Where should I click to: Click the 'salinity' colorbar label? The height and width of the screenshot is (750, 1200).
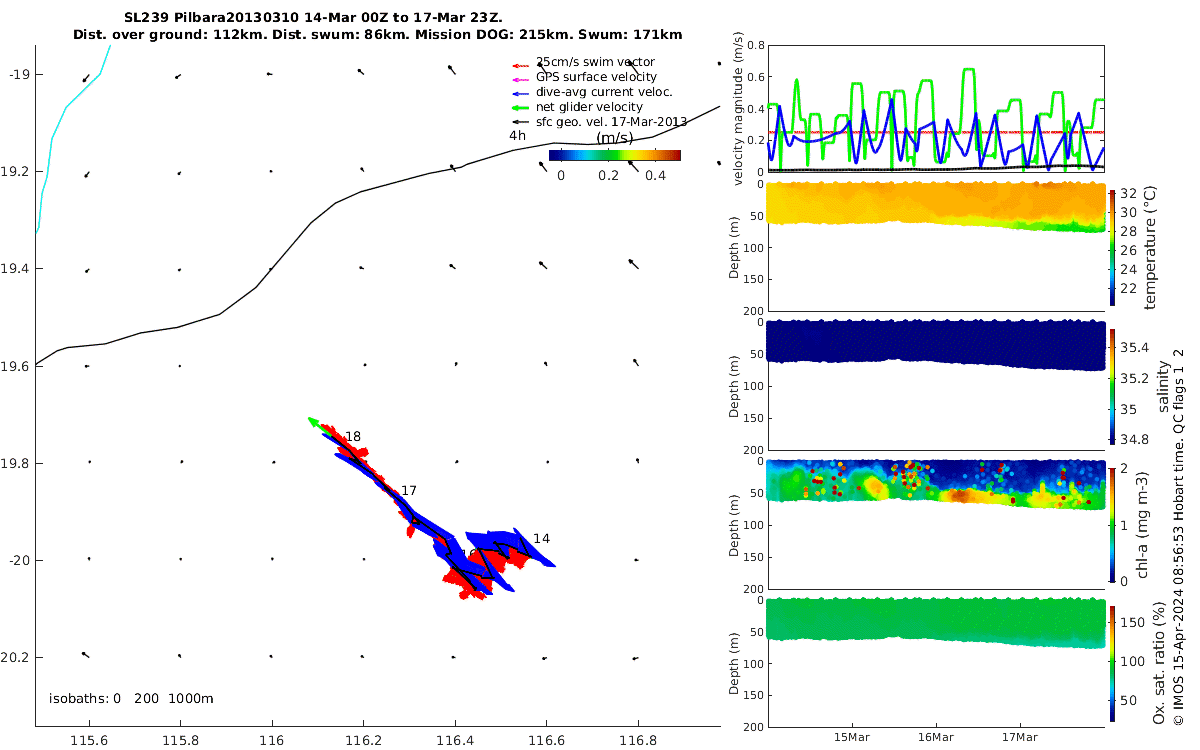coord(1162,386)
